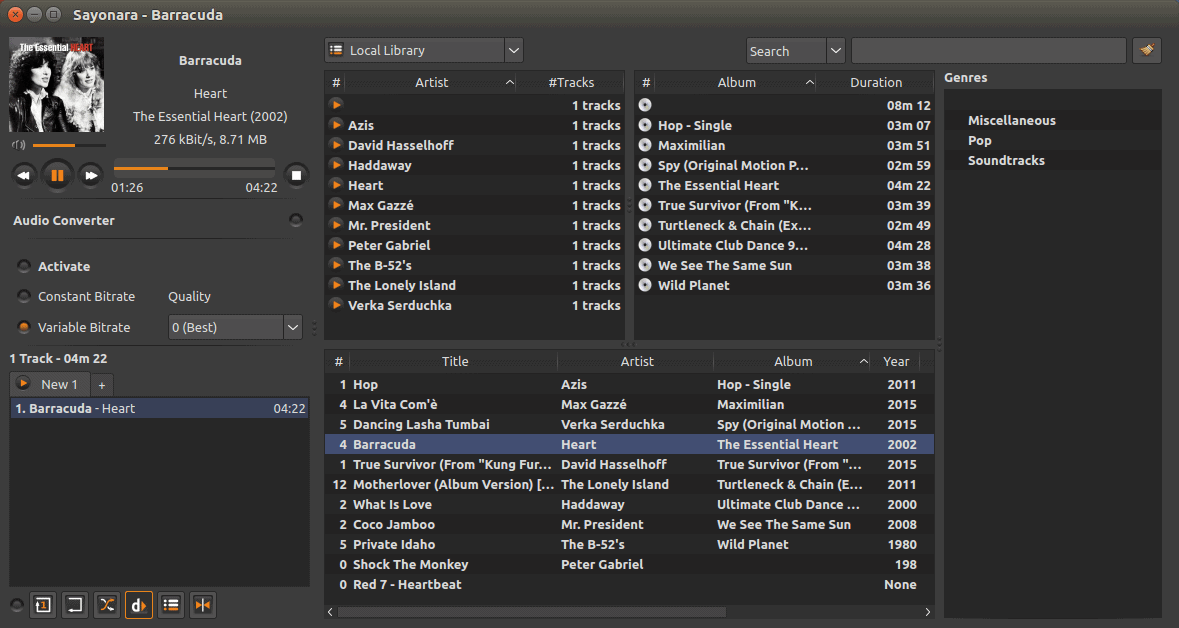1179x628 pixels.
Task: Select Barracuda entry in the playlist
Action: (x=159, y=408)
